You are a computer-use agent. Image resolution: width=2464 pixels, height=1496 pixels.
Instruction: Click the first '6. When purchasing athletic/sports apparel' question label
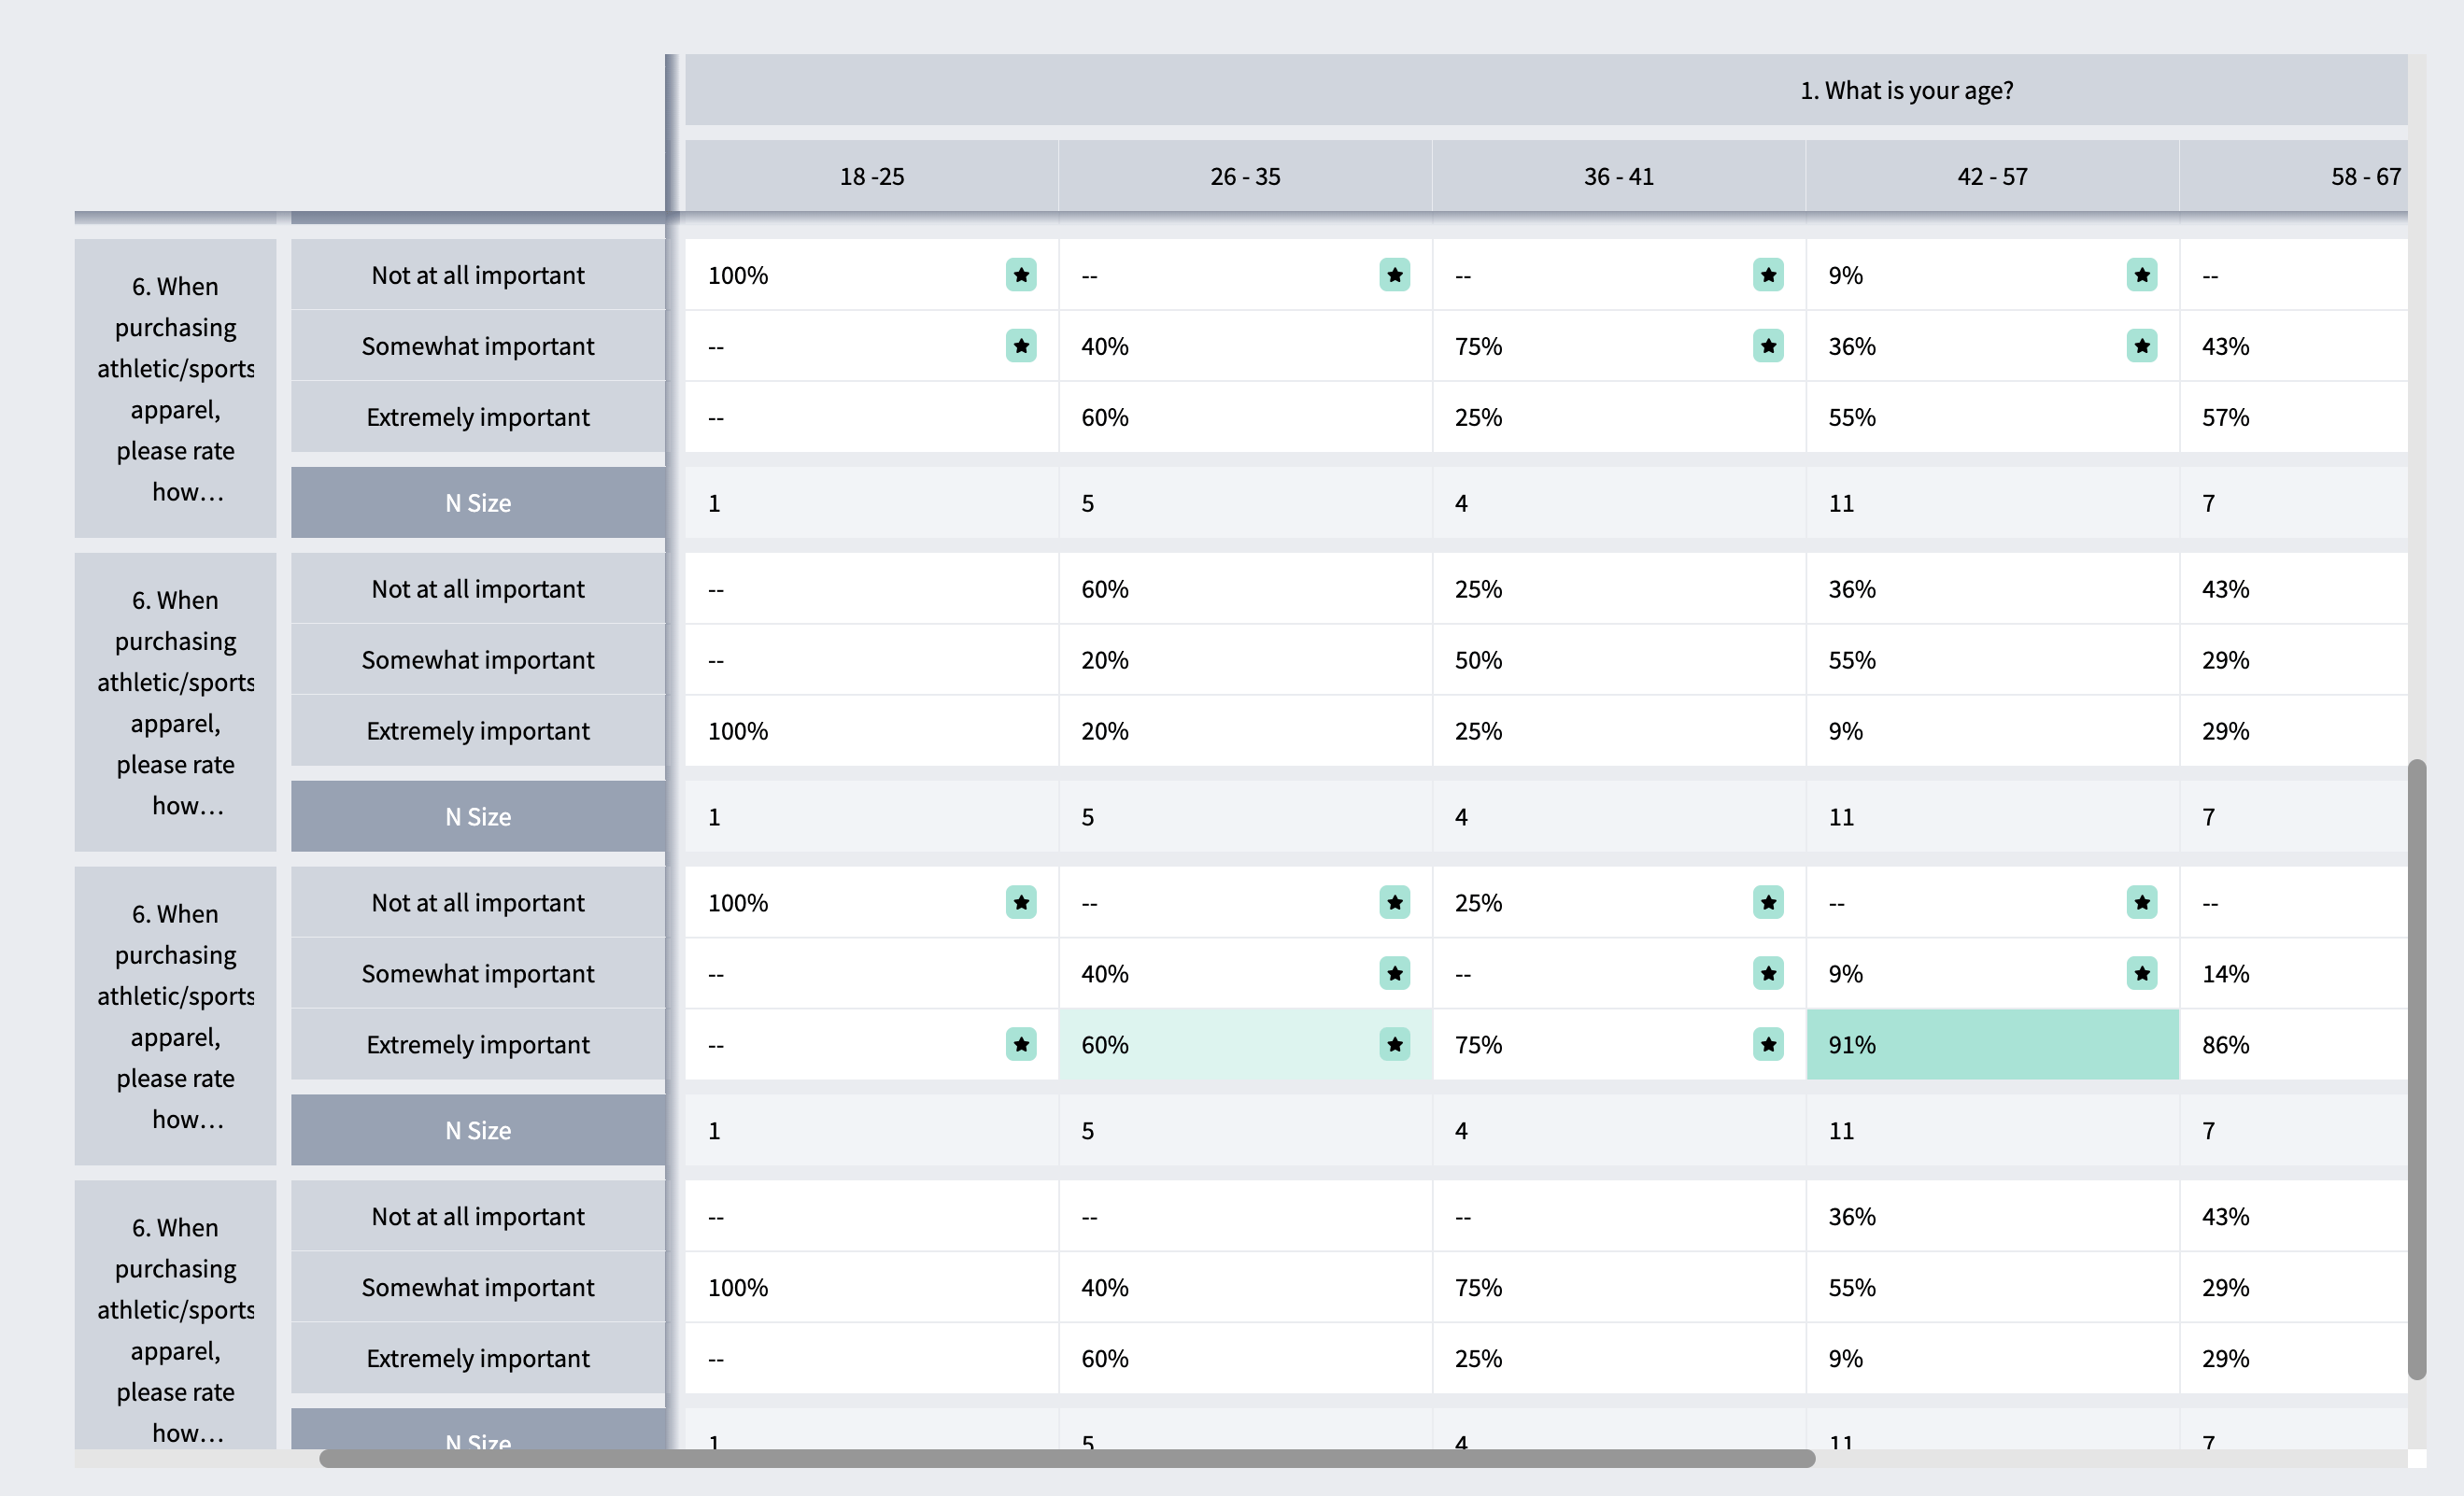[175, 389]
